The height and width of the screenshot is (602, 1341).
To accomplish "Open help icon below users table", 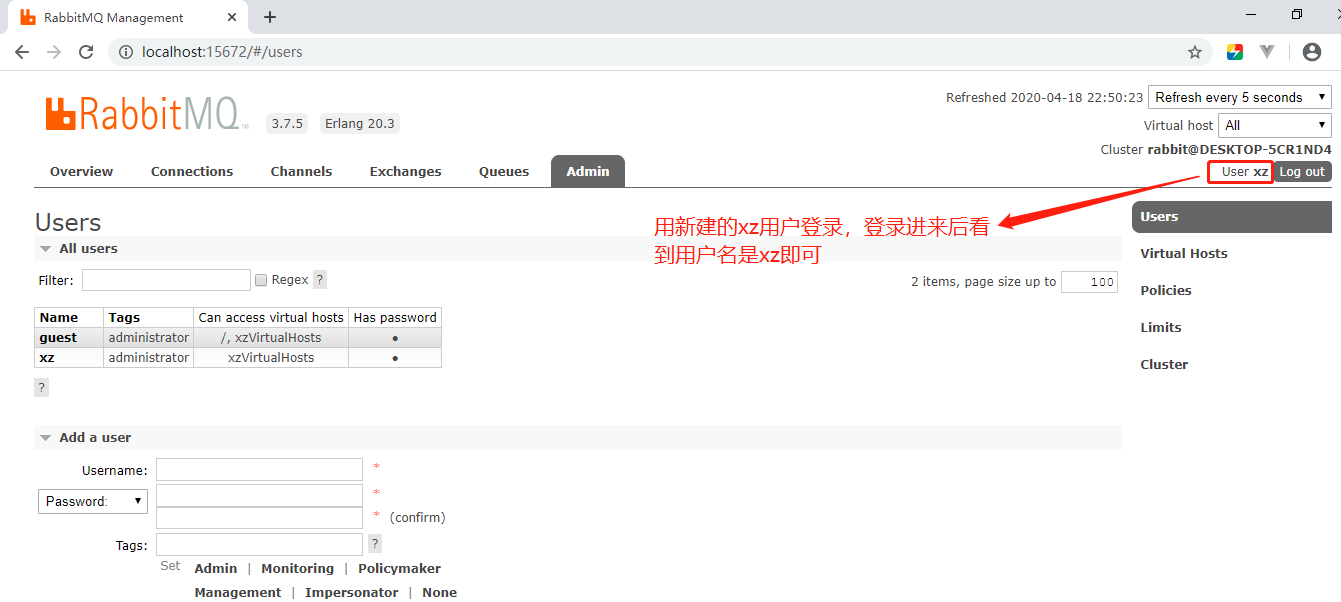I will pyautogui.click(x=41, y=388).
